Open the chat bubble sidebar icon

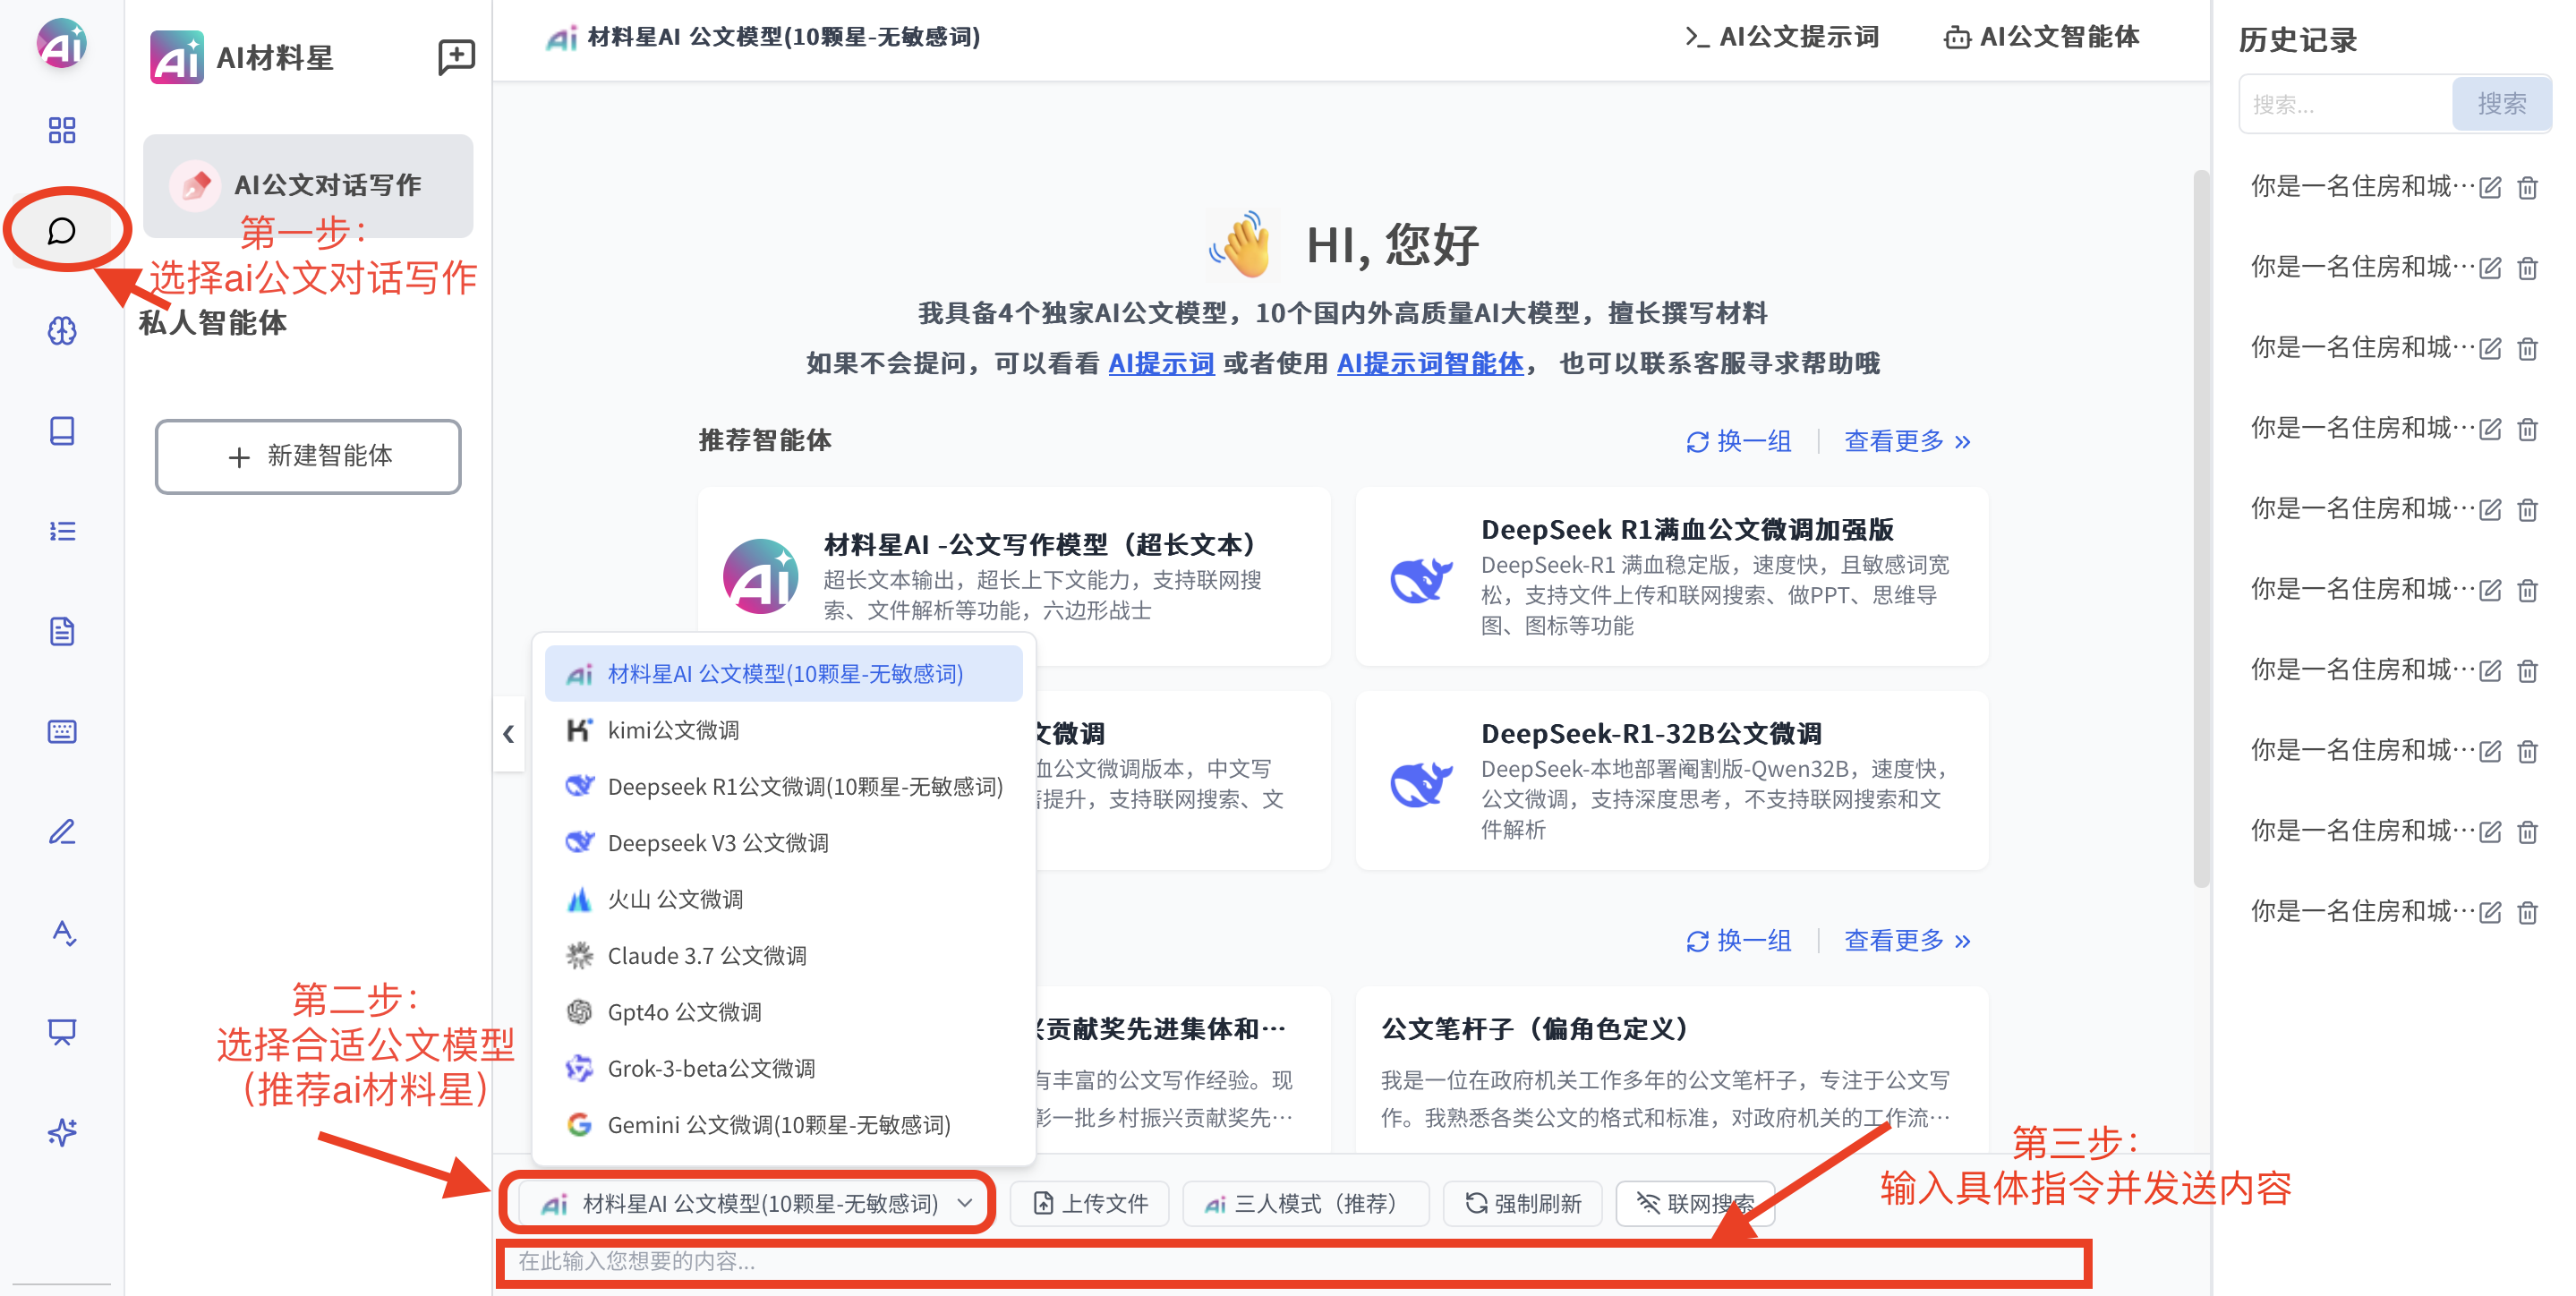coord(62,231)
